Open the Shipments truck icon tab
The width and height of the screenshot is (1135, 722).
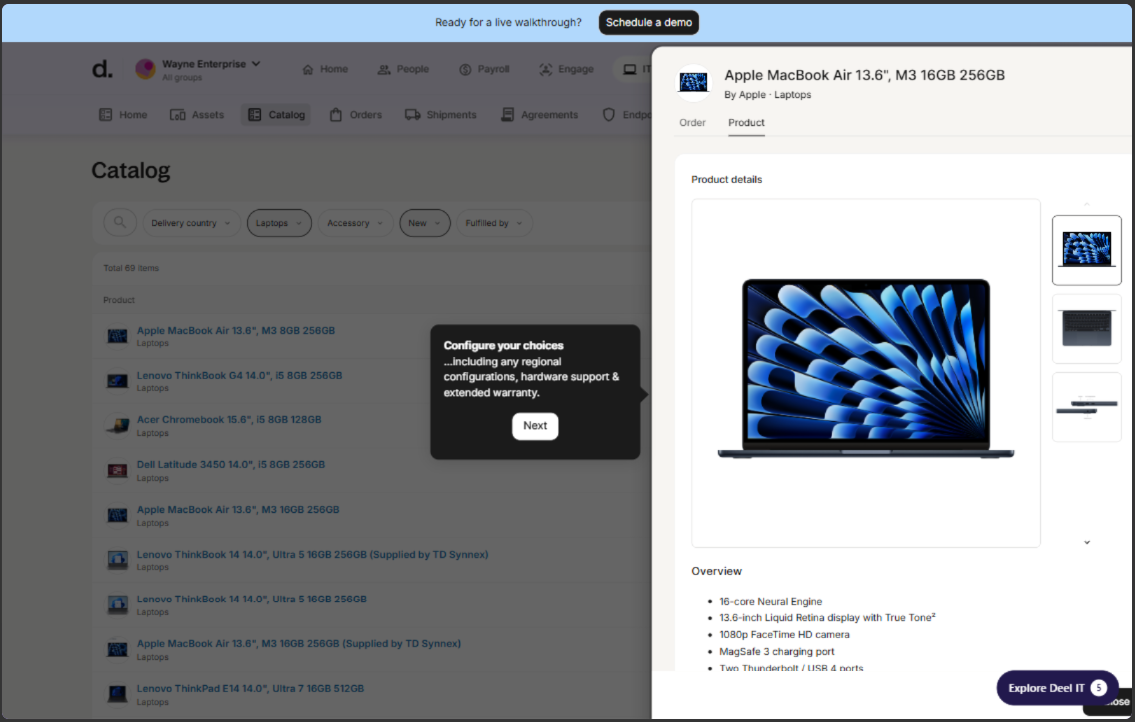pyautogui.click(x=412, y=115)
